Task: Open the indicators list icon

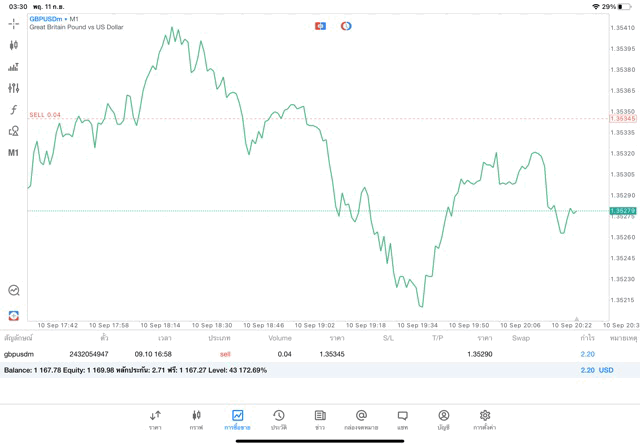Action: point(14,67)
